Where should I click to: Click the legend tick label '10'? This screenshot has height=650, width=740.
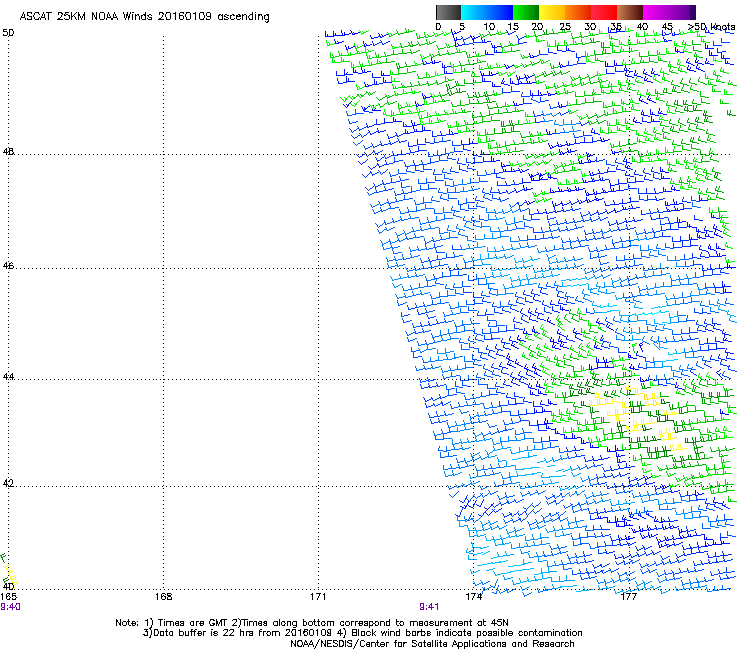click(x=489, y=27)
